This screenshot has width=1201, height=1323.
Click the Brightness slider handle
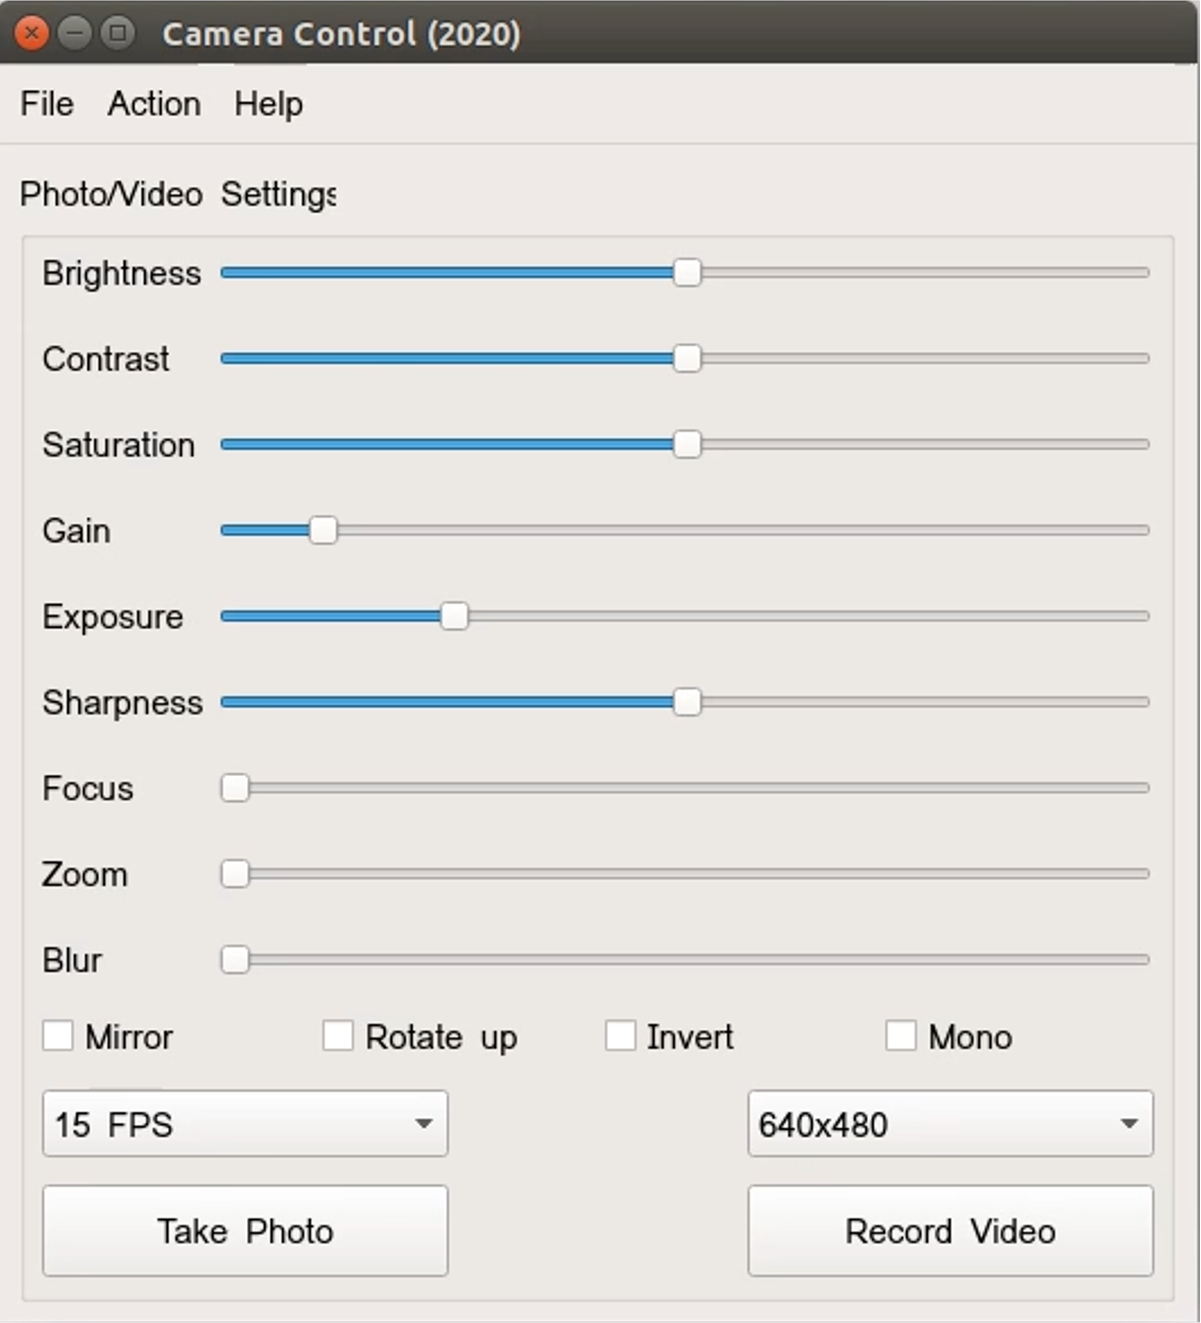click(687, 272)
